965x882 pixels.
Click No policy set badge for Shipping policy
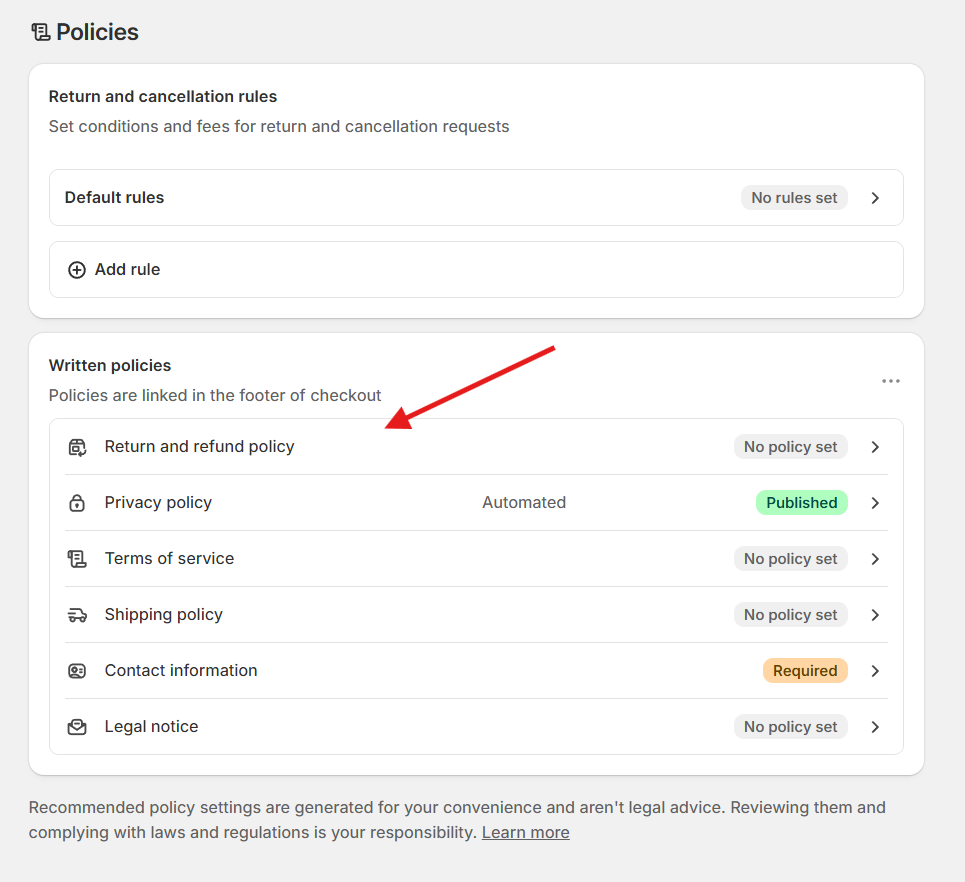(790, 614)
